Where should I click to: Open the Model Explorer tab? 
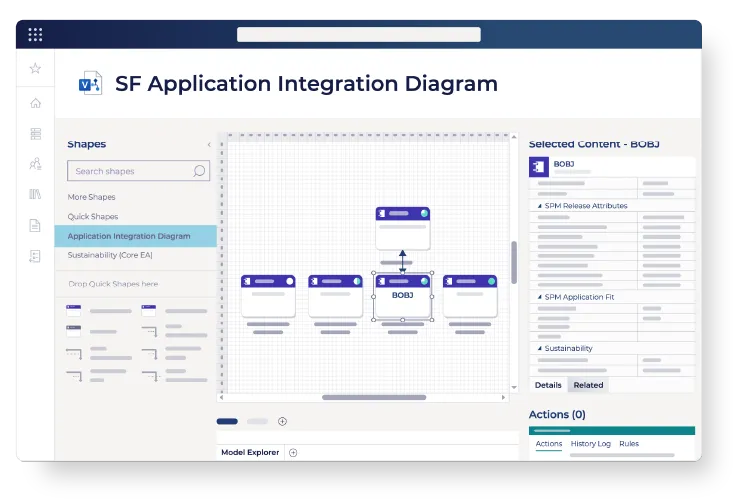250,452
